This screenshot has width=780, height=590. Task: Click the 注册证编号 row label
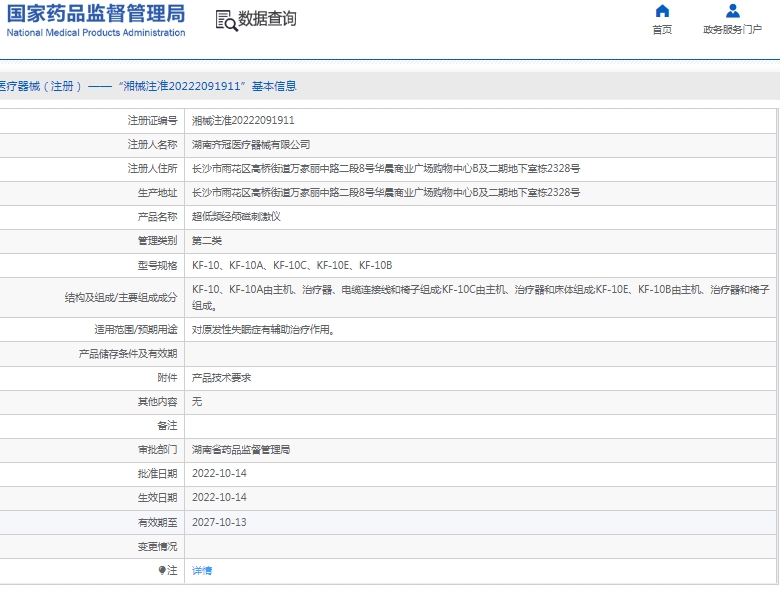pos(152,120)
